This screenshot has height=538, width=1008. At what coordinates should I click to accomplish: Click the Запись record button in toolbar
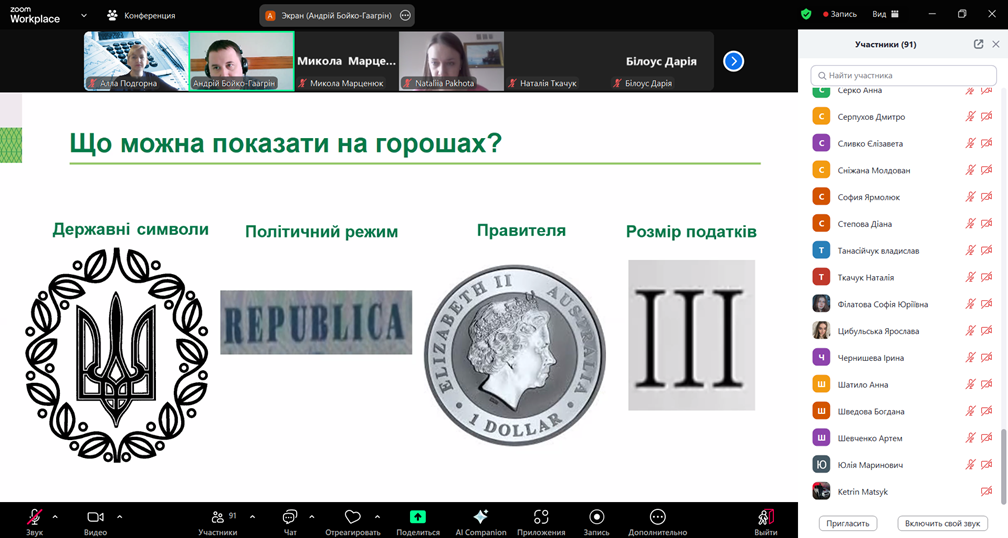click(597, 517)
